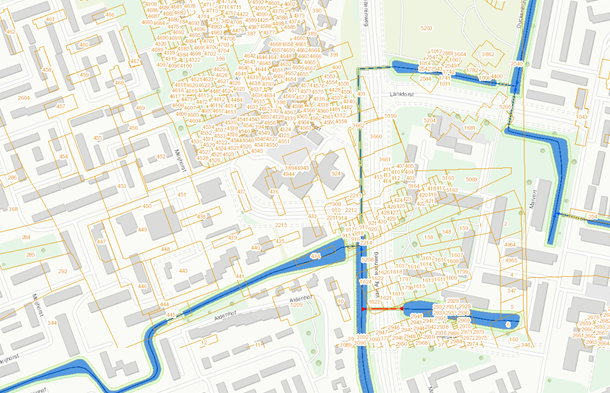Select parcel label 5203 in park

click(x=426, y=28)
